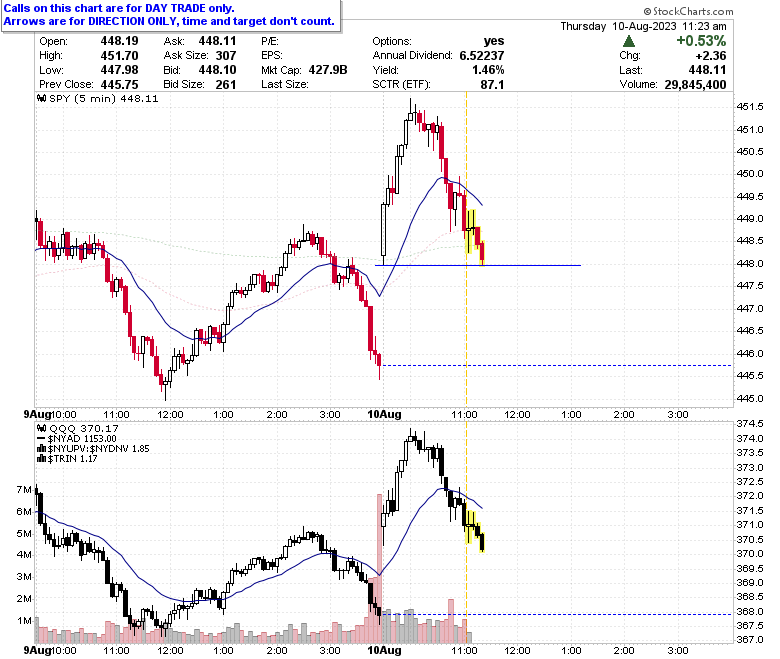Click the bar icon beside $TRIN legend
The width and height of the screenshot is (780, 659).
tap(42, 459)
